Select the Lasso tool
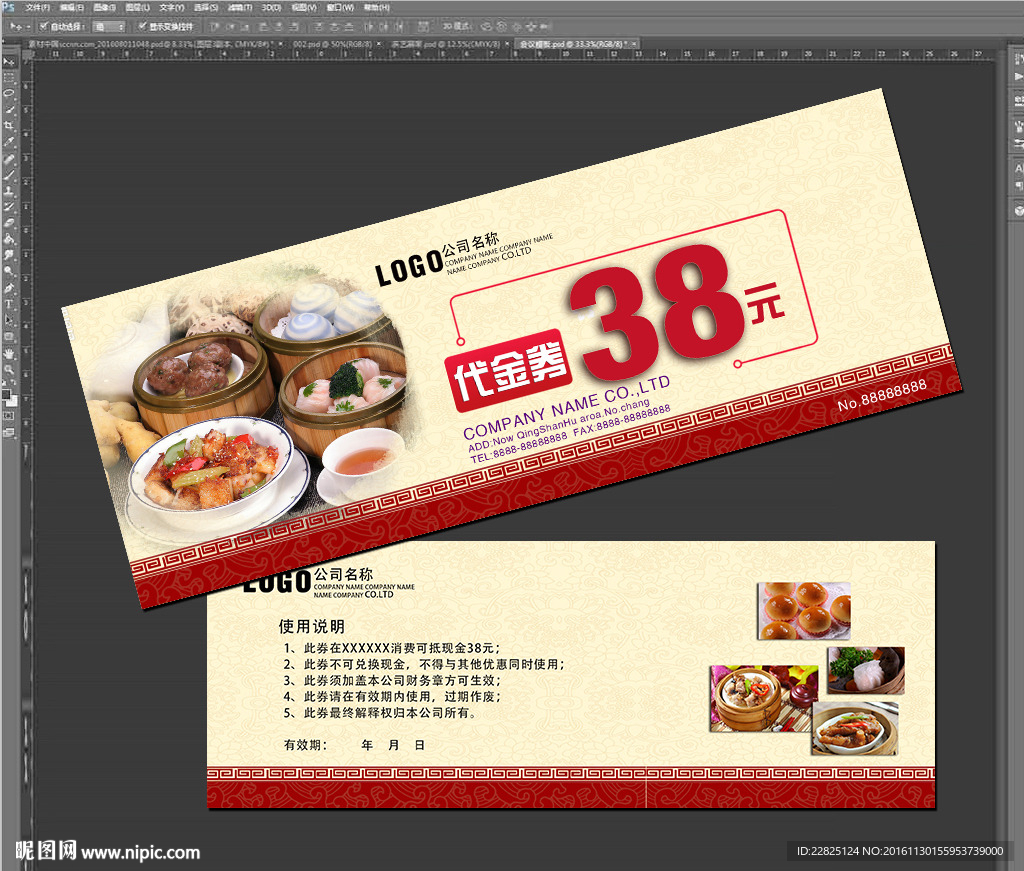The image size is (1024, 871). 9,93
